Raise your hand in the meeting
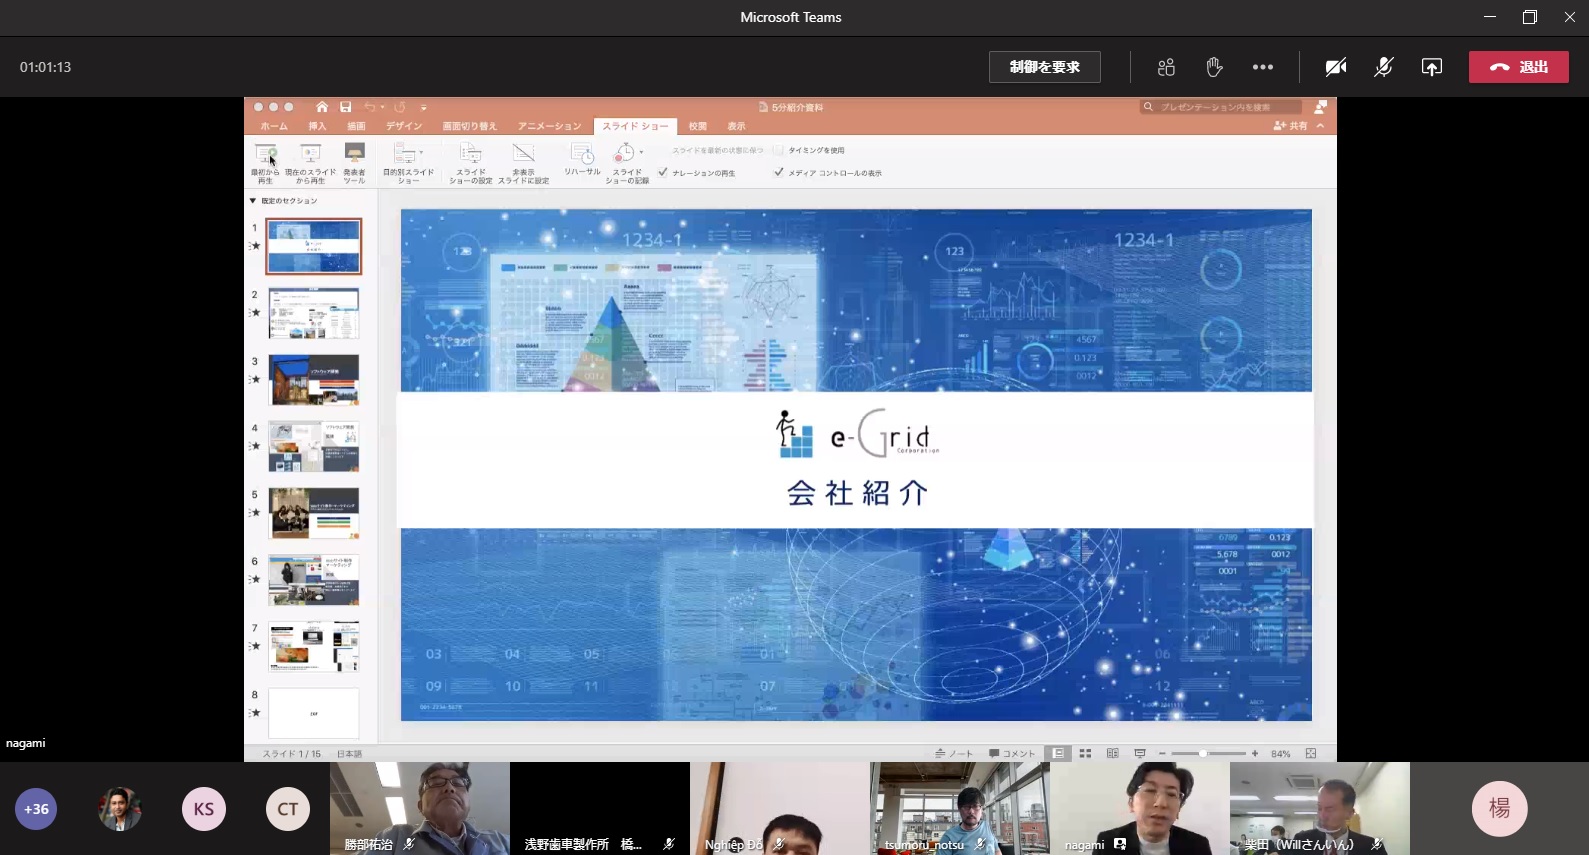 1214,67
